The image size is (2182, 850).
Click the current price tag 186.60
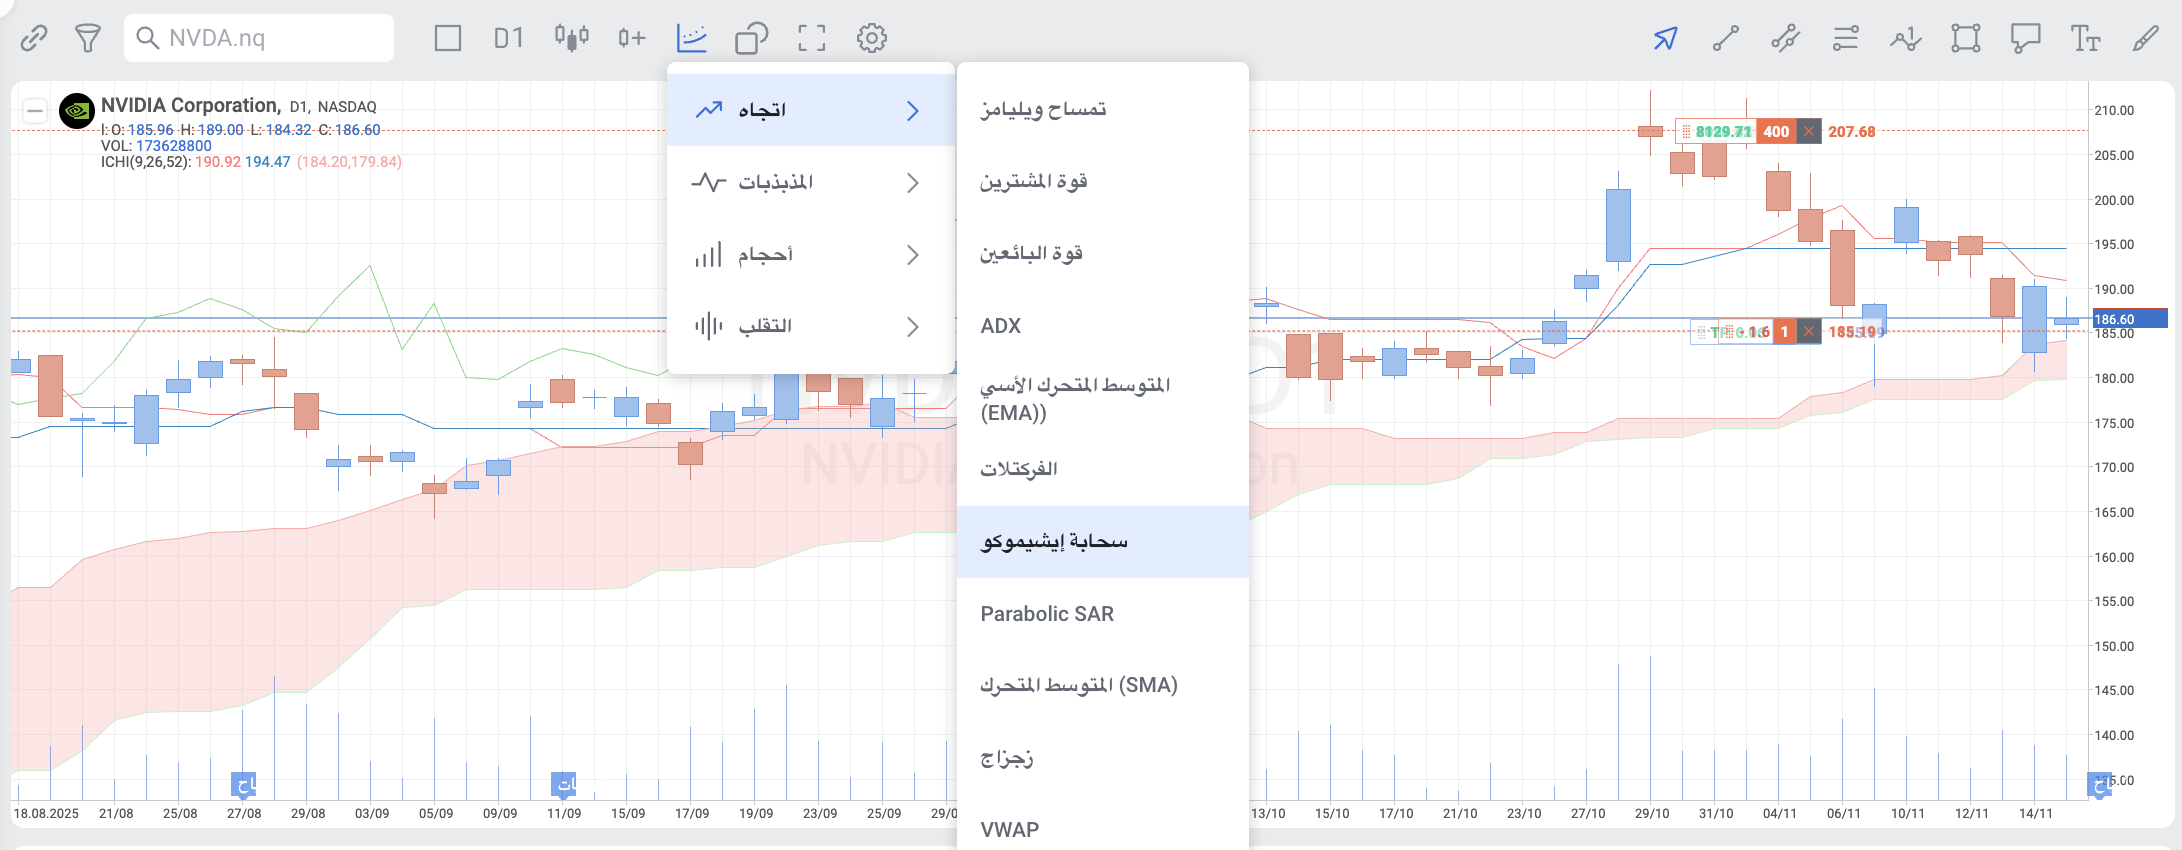point(2128,319)
